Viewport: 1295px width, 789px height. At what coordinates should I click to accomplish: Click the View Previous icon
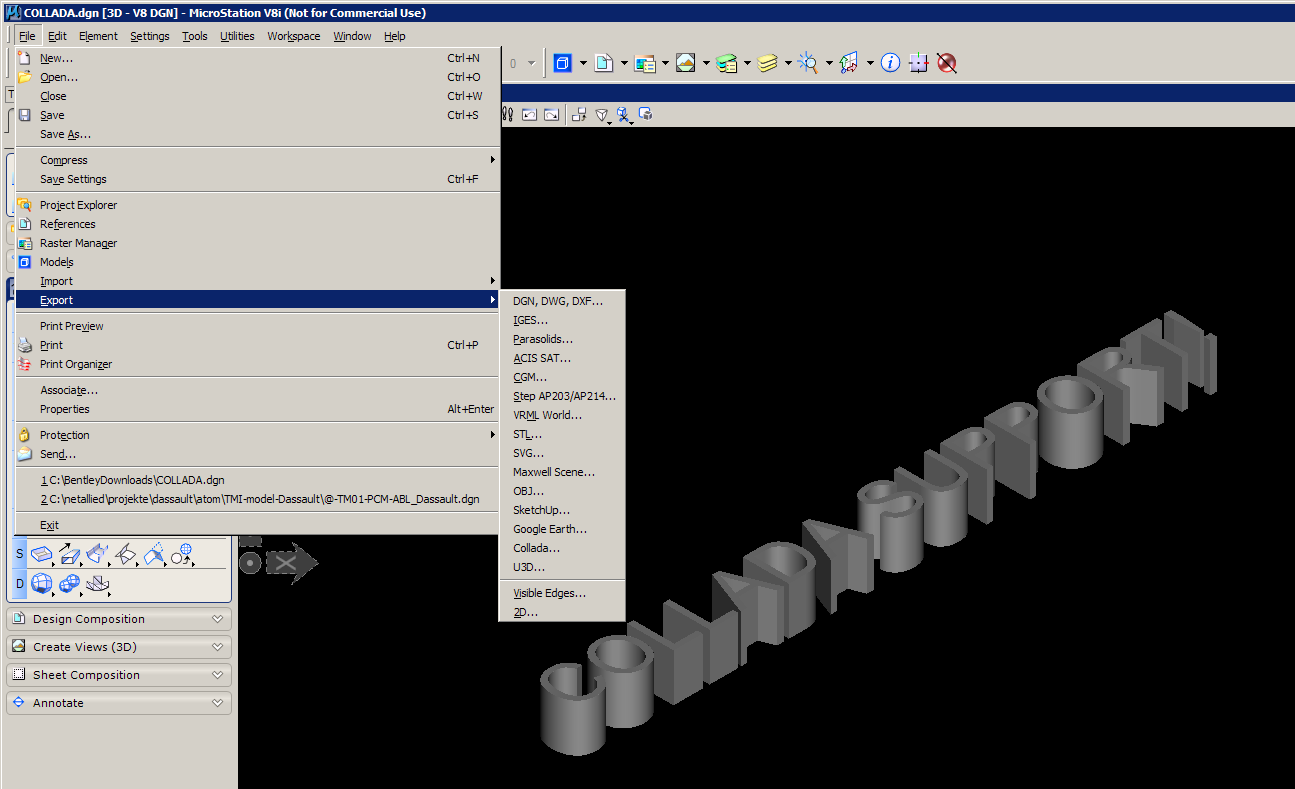530,115
